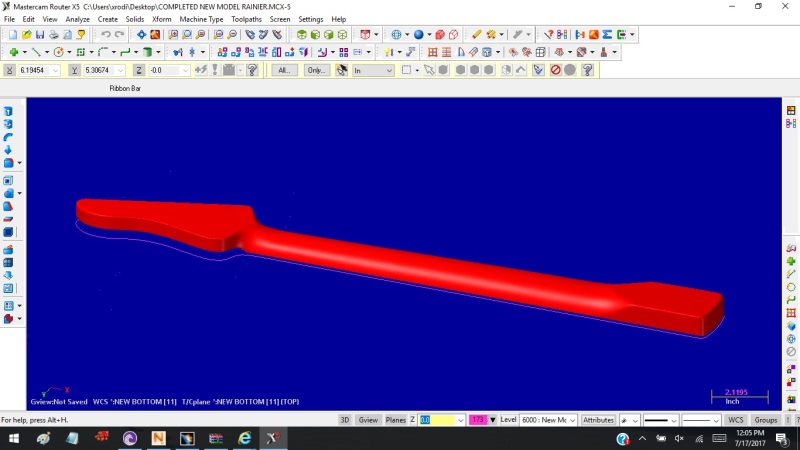Expand the status bar Z depth dropdown arrow
Viewport: 800px width, 450px height.
click(x=460, y=420)
